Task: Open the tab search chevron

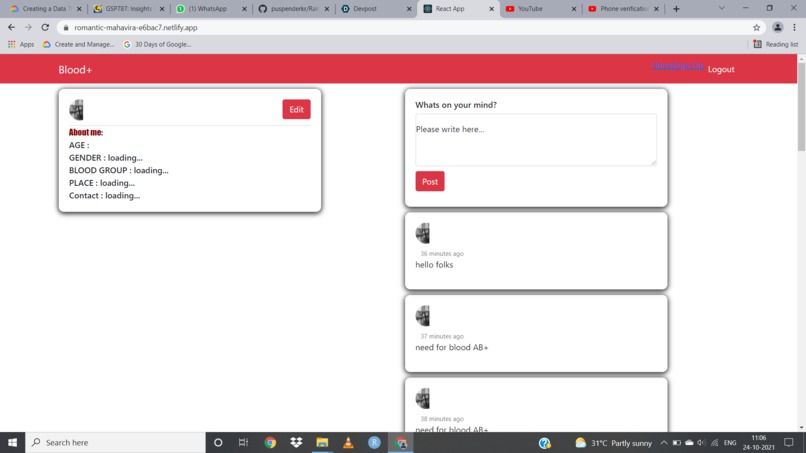Action: pos(722,8)
